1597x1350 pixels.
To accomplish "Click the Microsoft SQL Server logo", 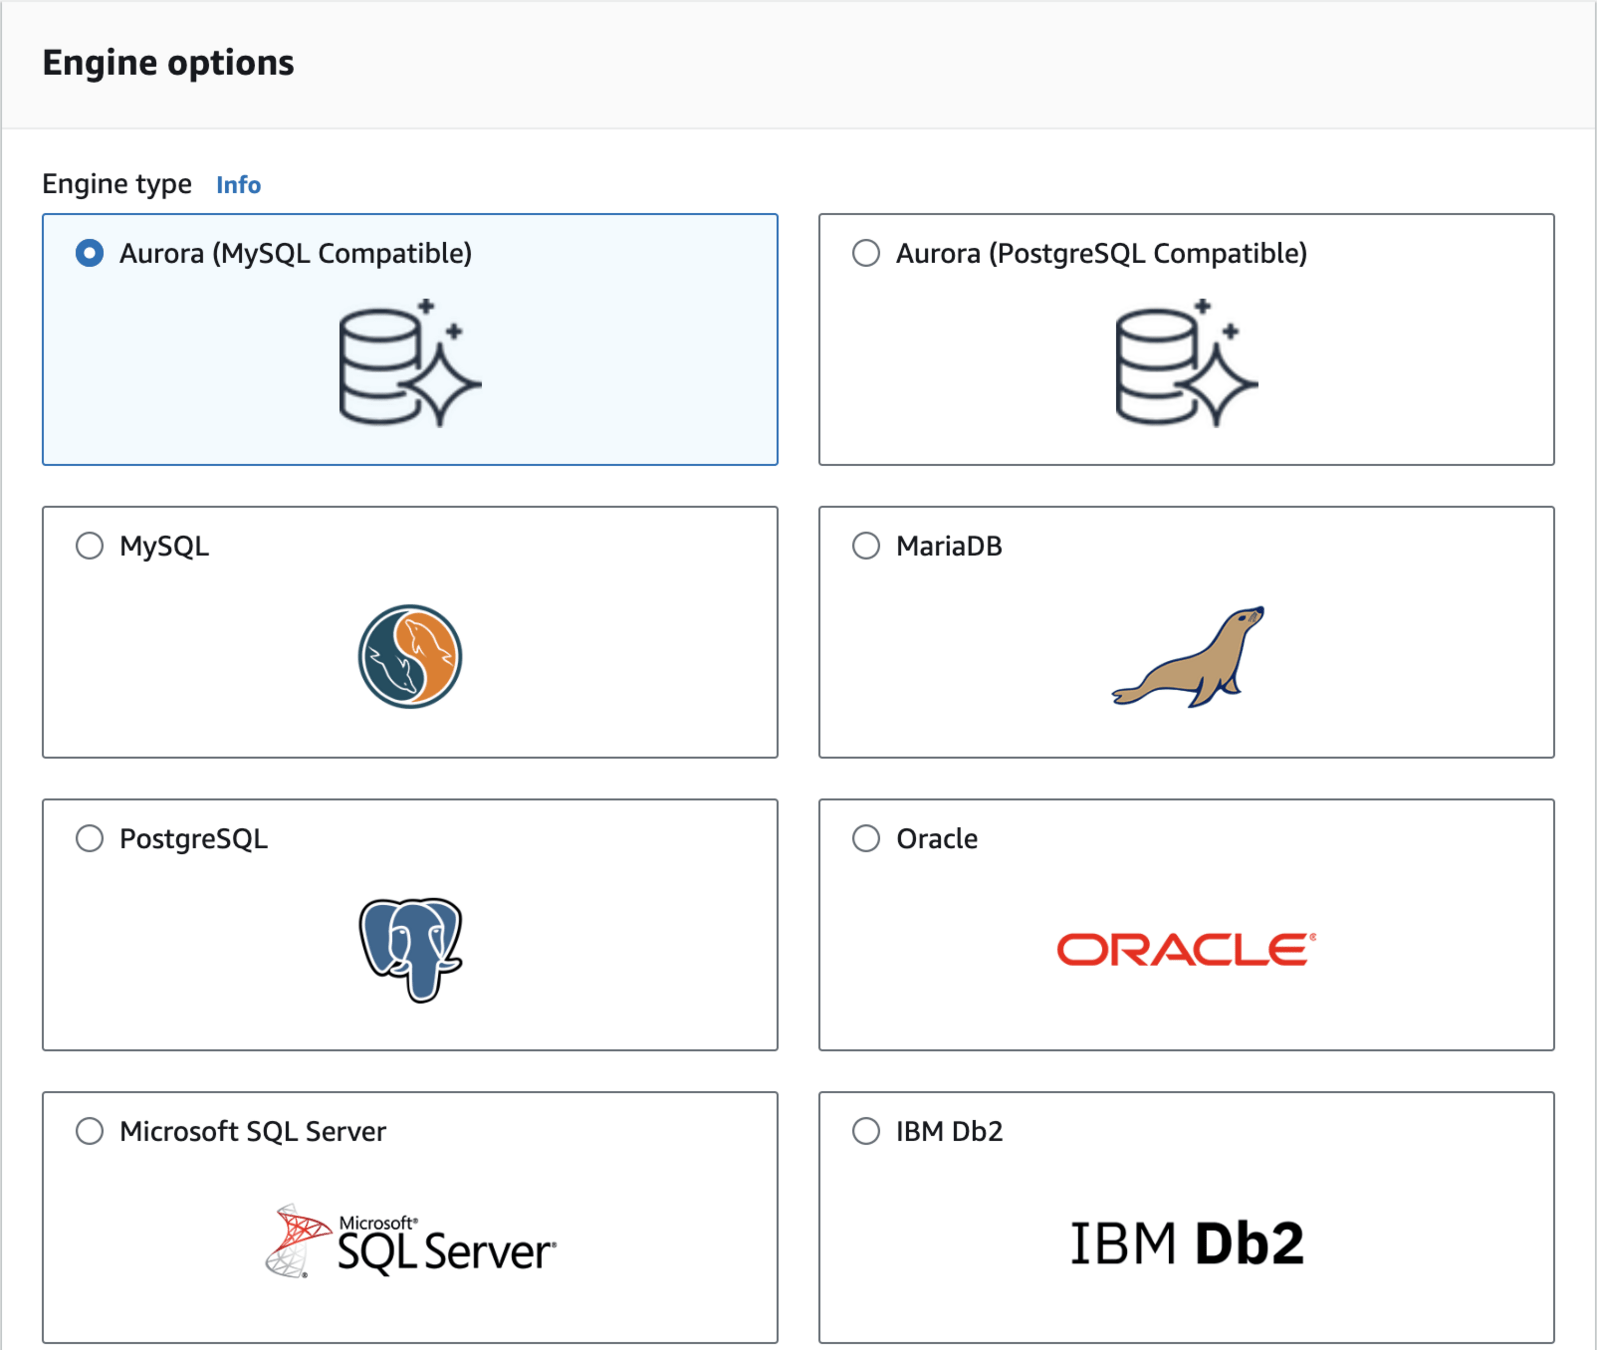I will click(x=410, y=1242).
